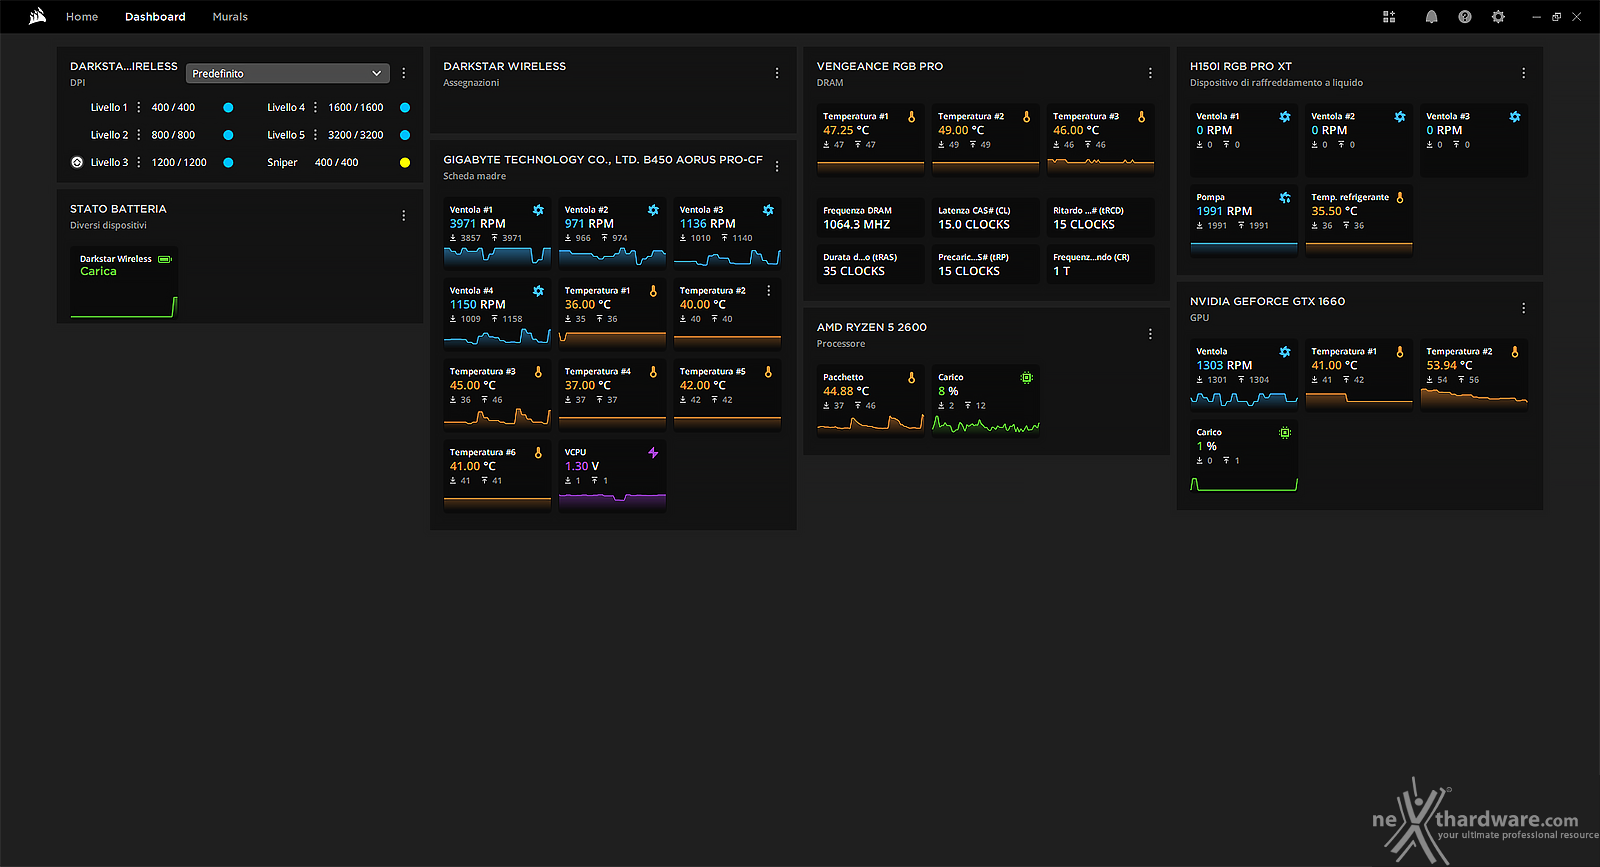
Task: Open the dashboard widgets layout icon
Action: (x=1389, y=17)
